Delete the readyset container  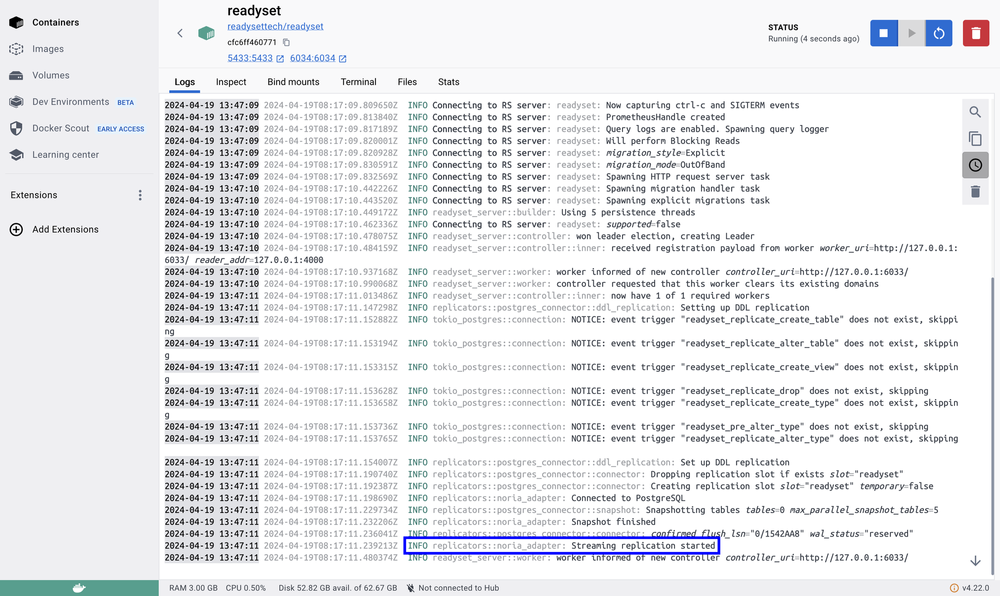click(x=975, y=33)
